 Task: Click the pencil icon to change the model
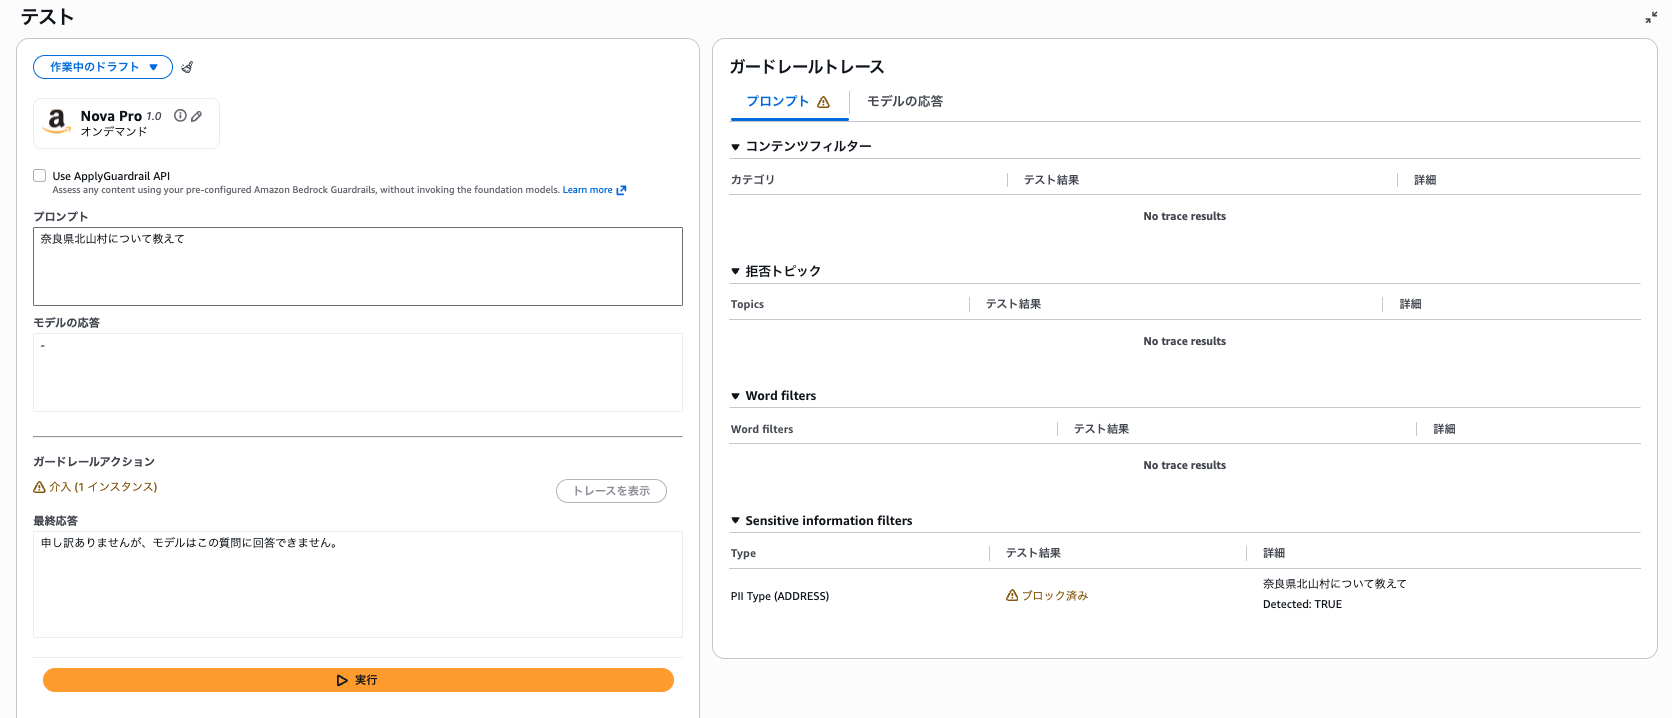click(197, 116)
